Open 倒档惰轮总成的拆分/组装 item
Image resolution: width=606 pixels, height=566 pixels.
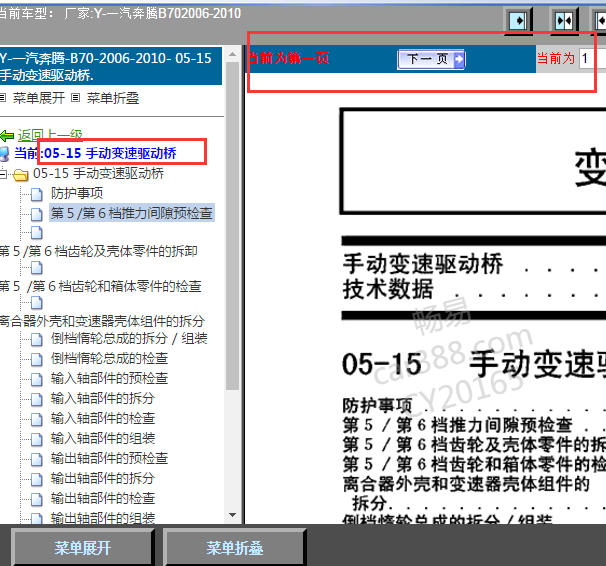coord(129,338)
